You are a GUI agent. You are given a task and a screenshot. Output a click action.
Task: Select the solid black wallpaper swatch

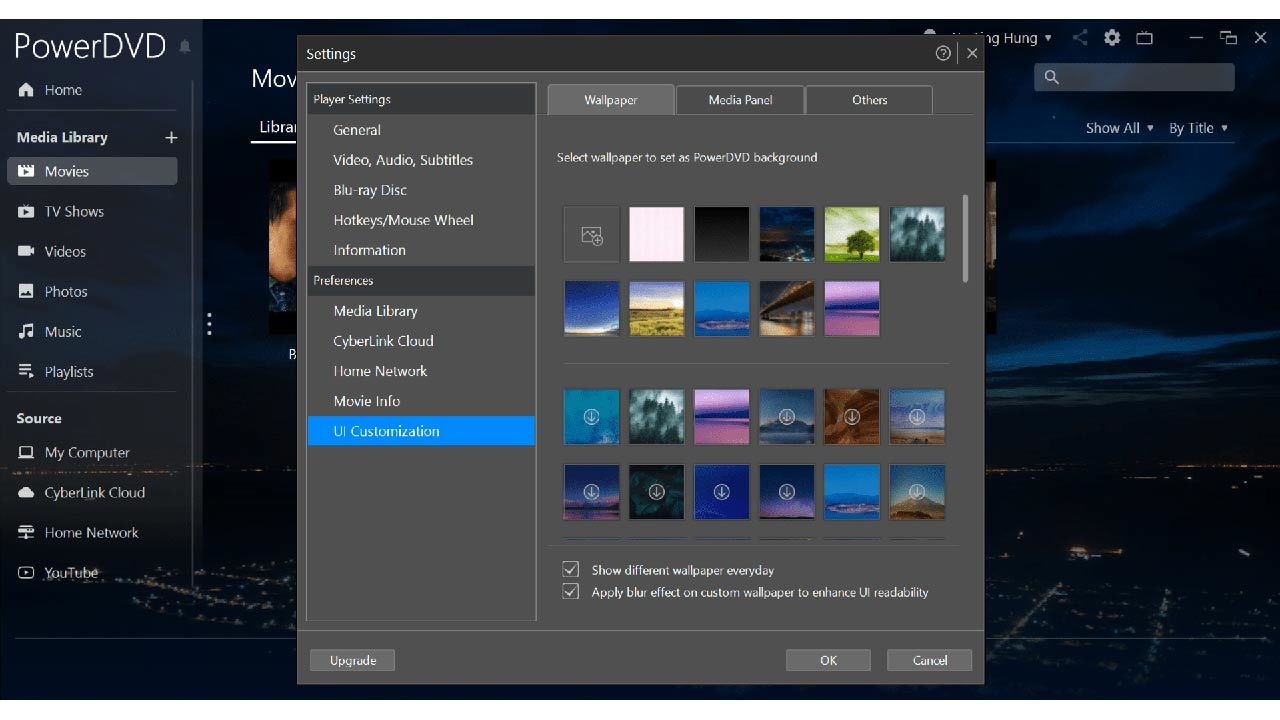pos(722,235)
